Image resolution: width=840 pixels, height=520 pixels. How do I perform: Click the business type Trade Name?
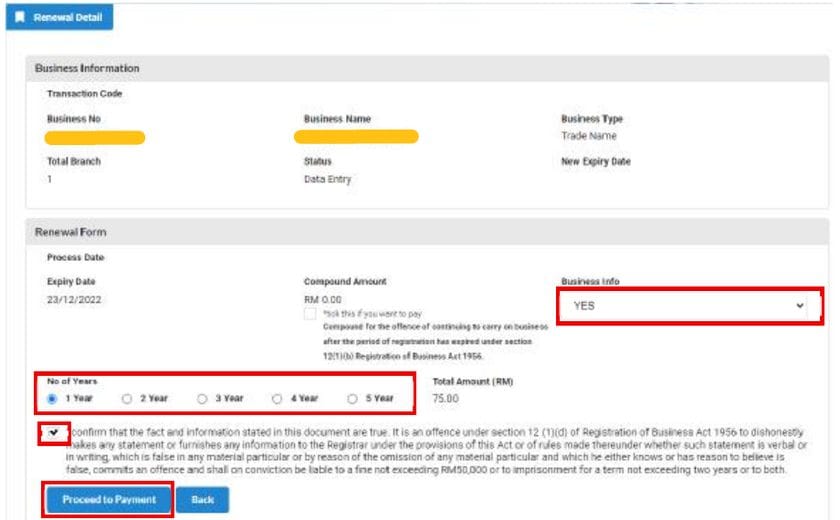click(x=589, y=136)
